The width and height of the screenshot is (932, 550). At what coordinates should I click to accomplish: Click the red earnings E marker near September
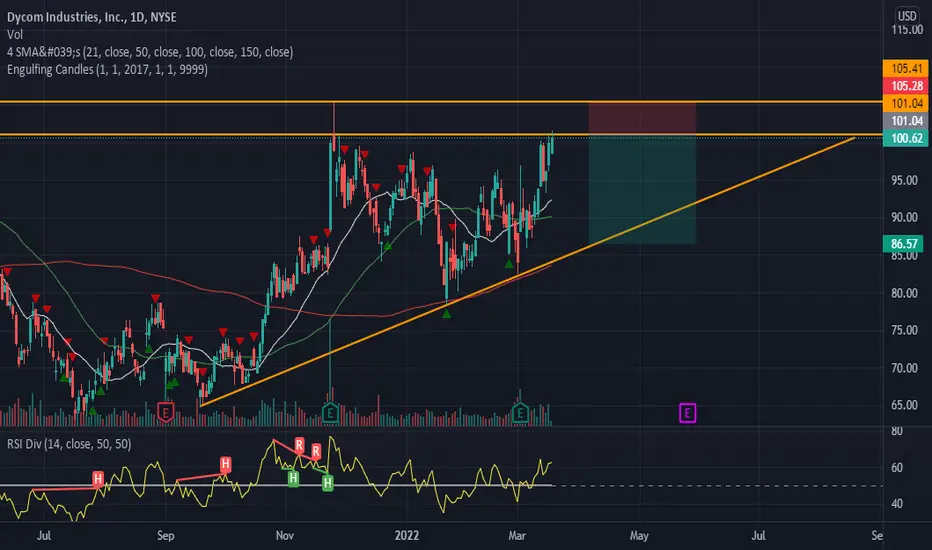tap(165, 412)
